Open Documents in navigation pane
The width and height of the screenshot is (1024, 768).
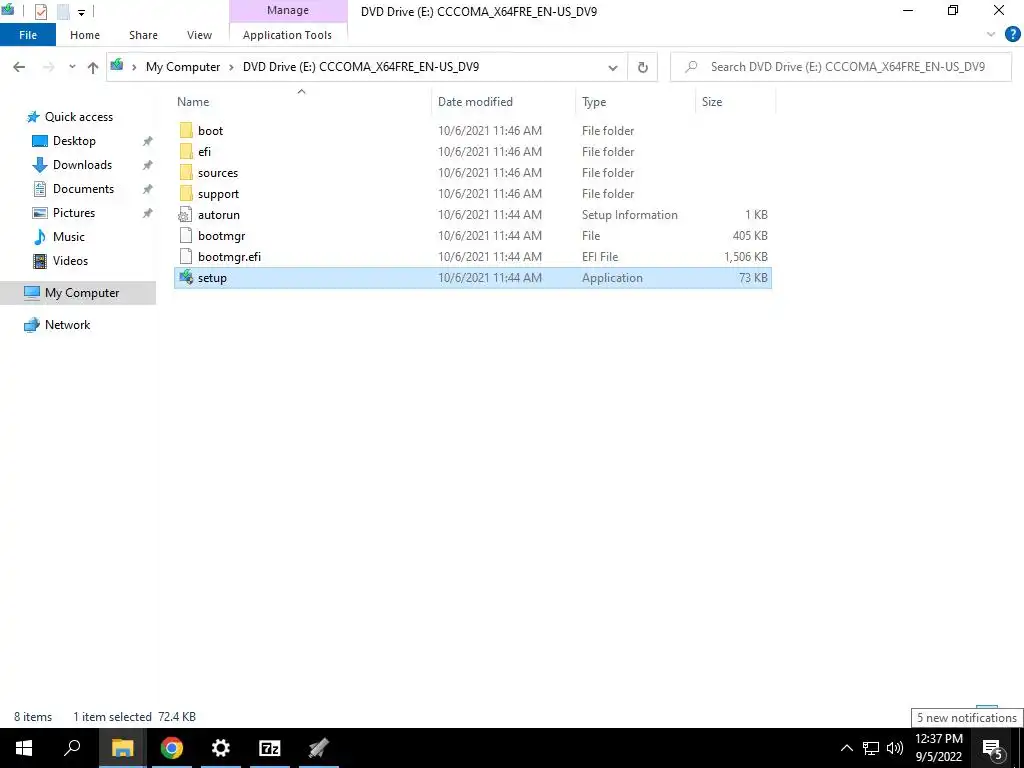pyautogui.click(x=83, y=189)
